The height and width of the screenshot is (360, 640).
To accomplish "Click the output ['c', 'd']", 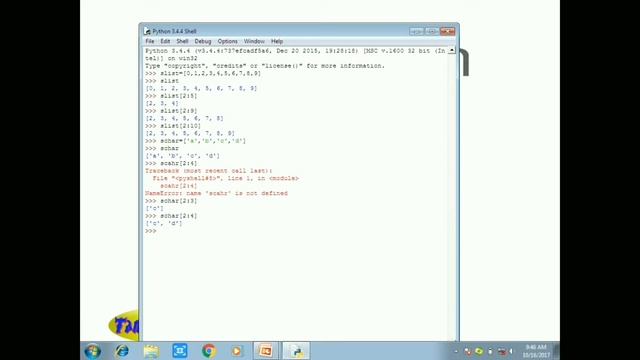I will pos(164,223).
